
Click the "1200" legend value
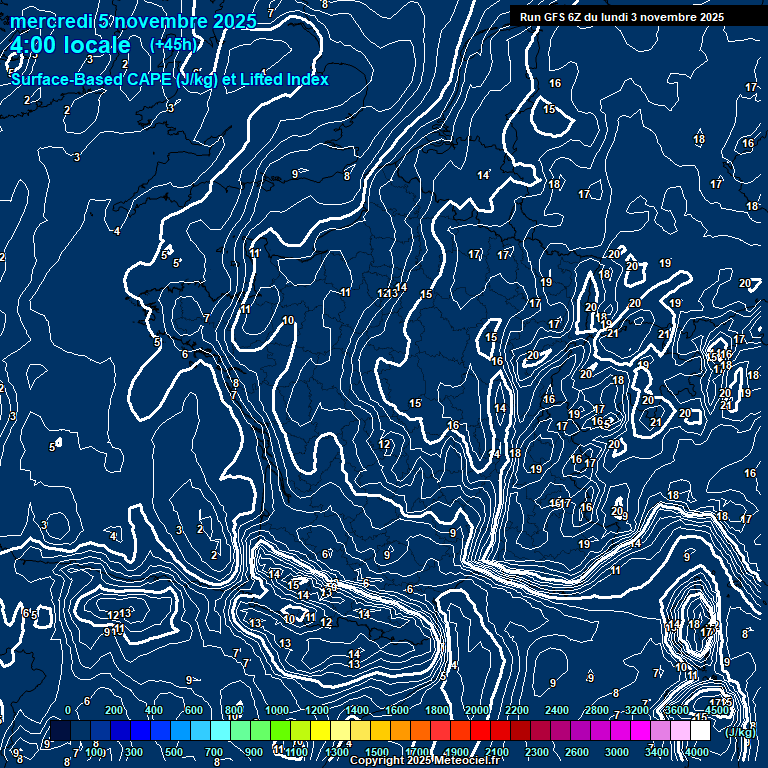click(x=317, y=710)
